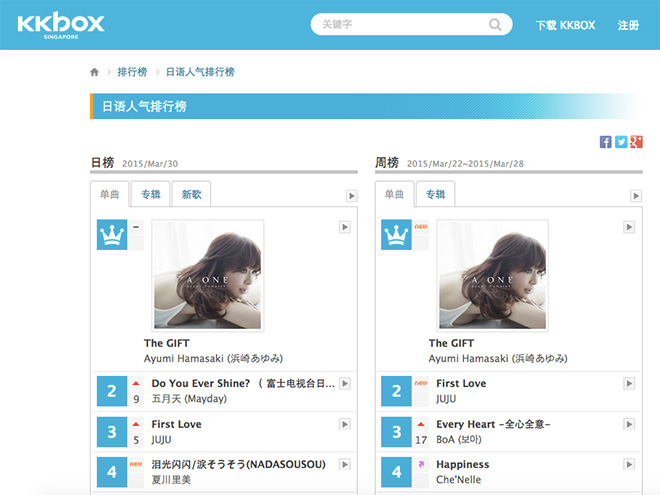Switch to 新歌 tab in daily chart

[192, 194]
